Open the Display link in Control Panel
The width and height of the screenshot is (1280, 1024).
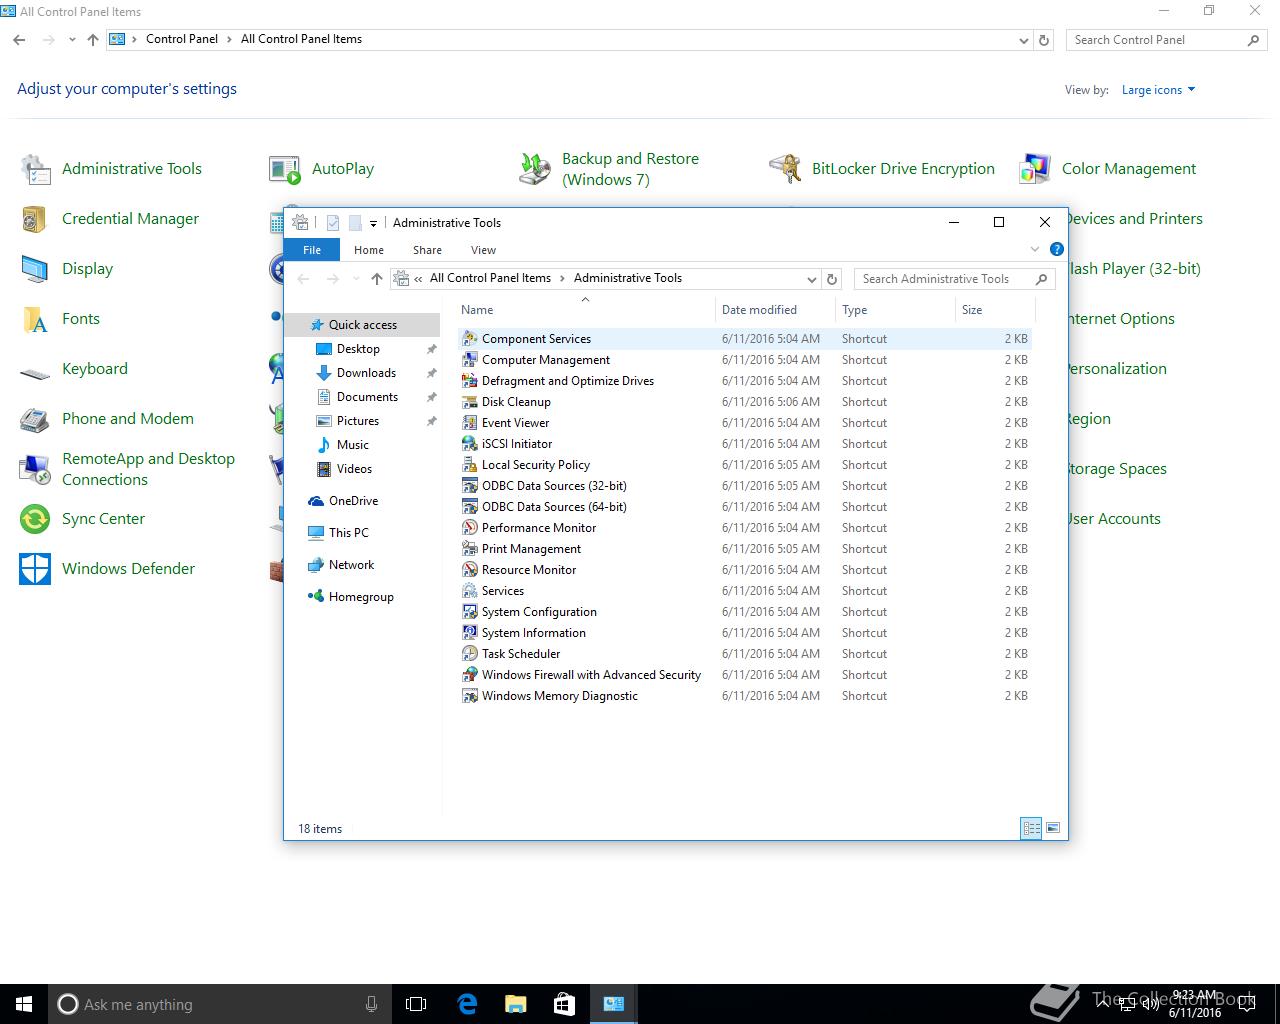[87, 269]
